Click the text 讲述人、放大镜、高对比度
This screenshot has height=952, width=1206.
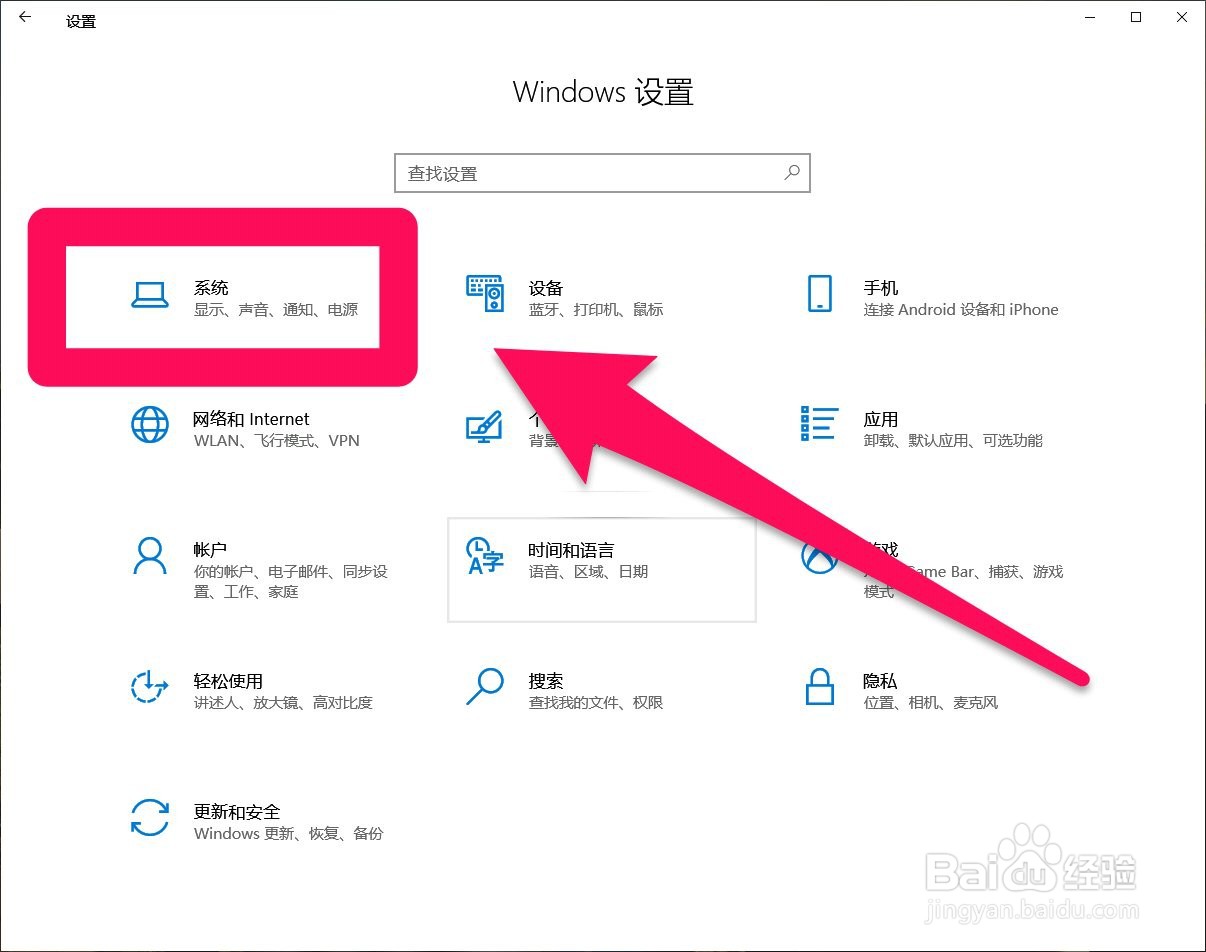point(283,703)
